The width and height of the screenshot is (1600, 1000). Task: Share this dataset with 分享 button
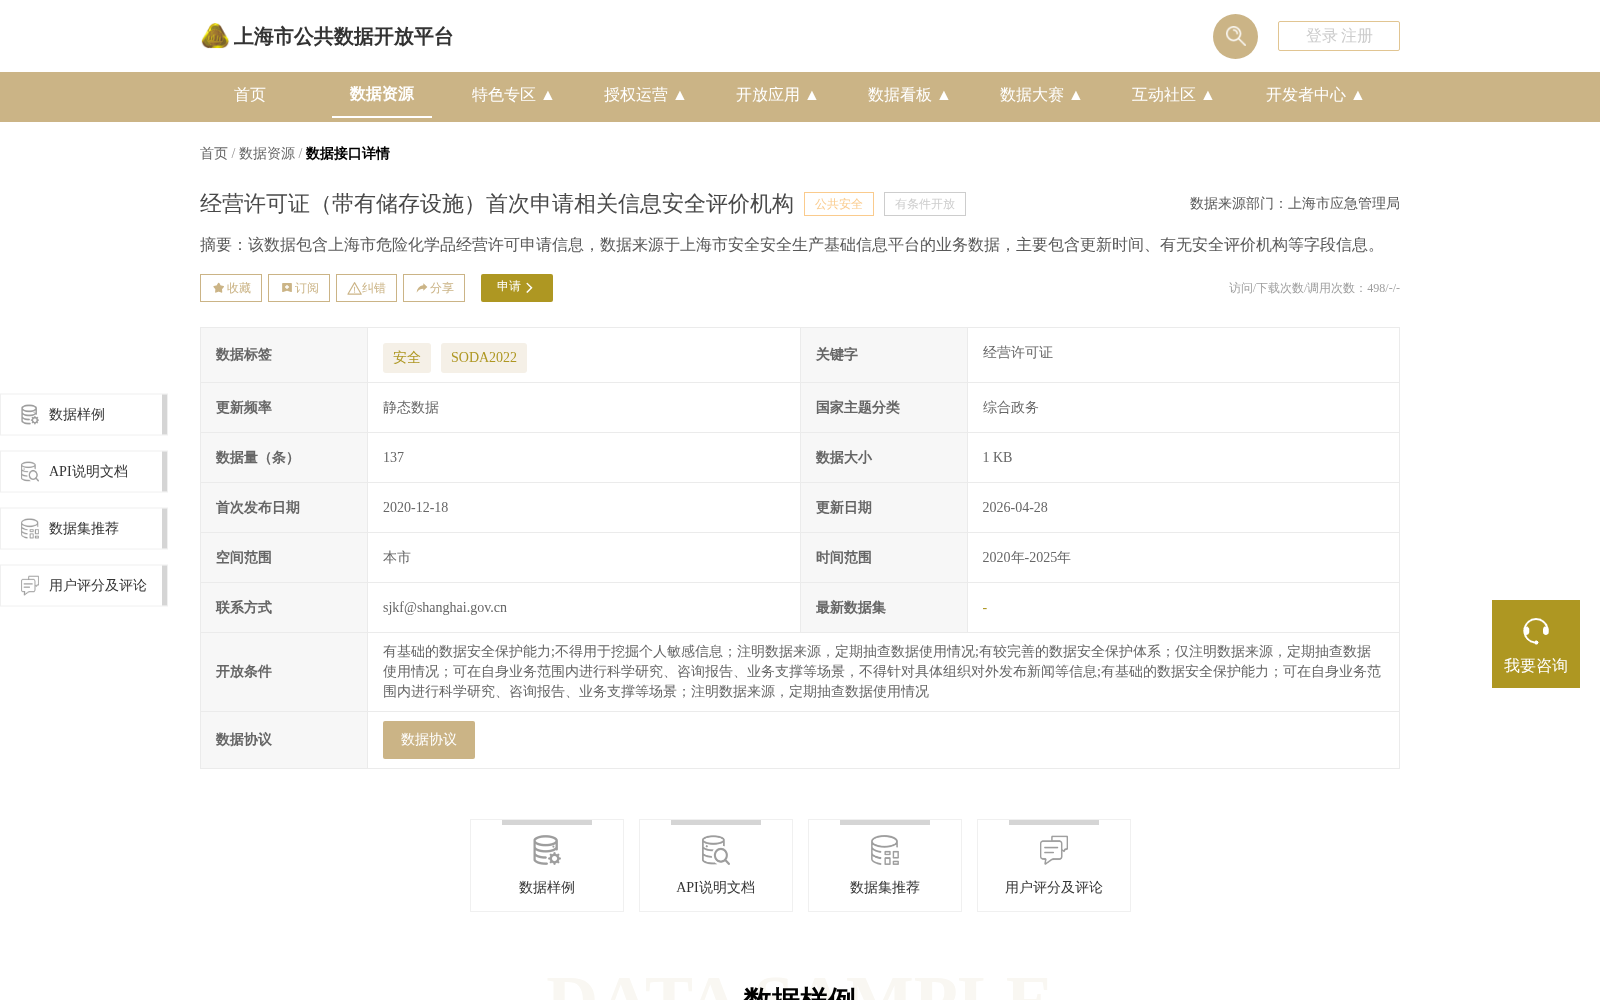434,288
